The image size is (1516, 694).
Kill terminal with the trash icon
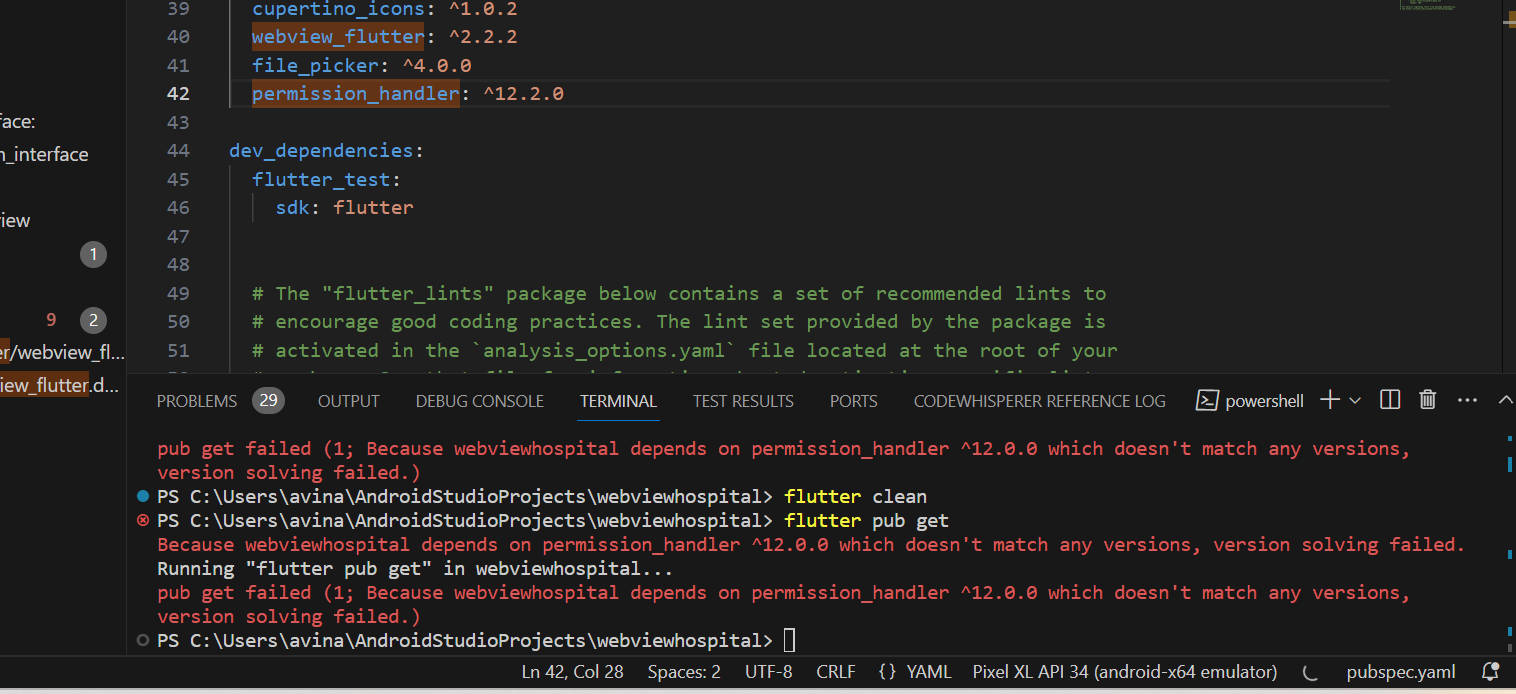click(1428, 400)
